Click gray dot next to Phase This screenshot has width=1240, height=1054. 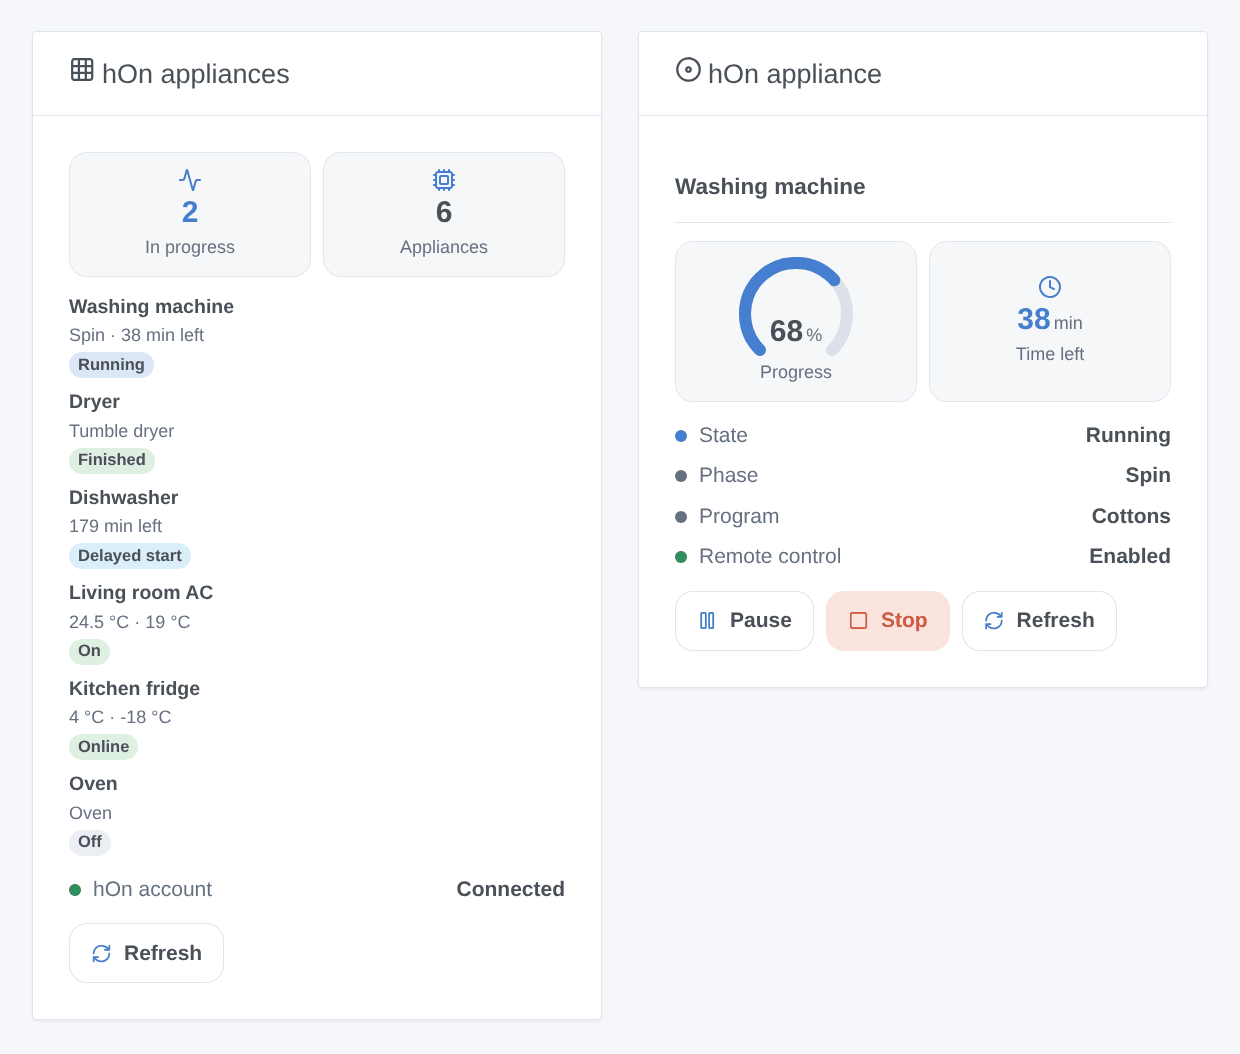coord(681,476)
